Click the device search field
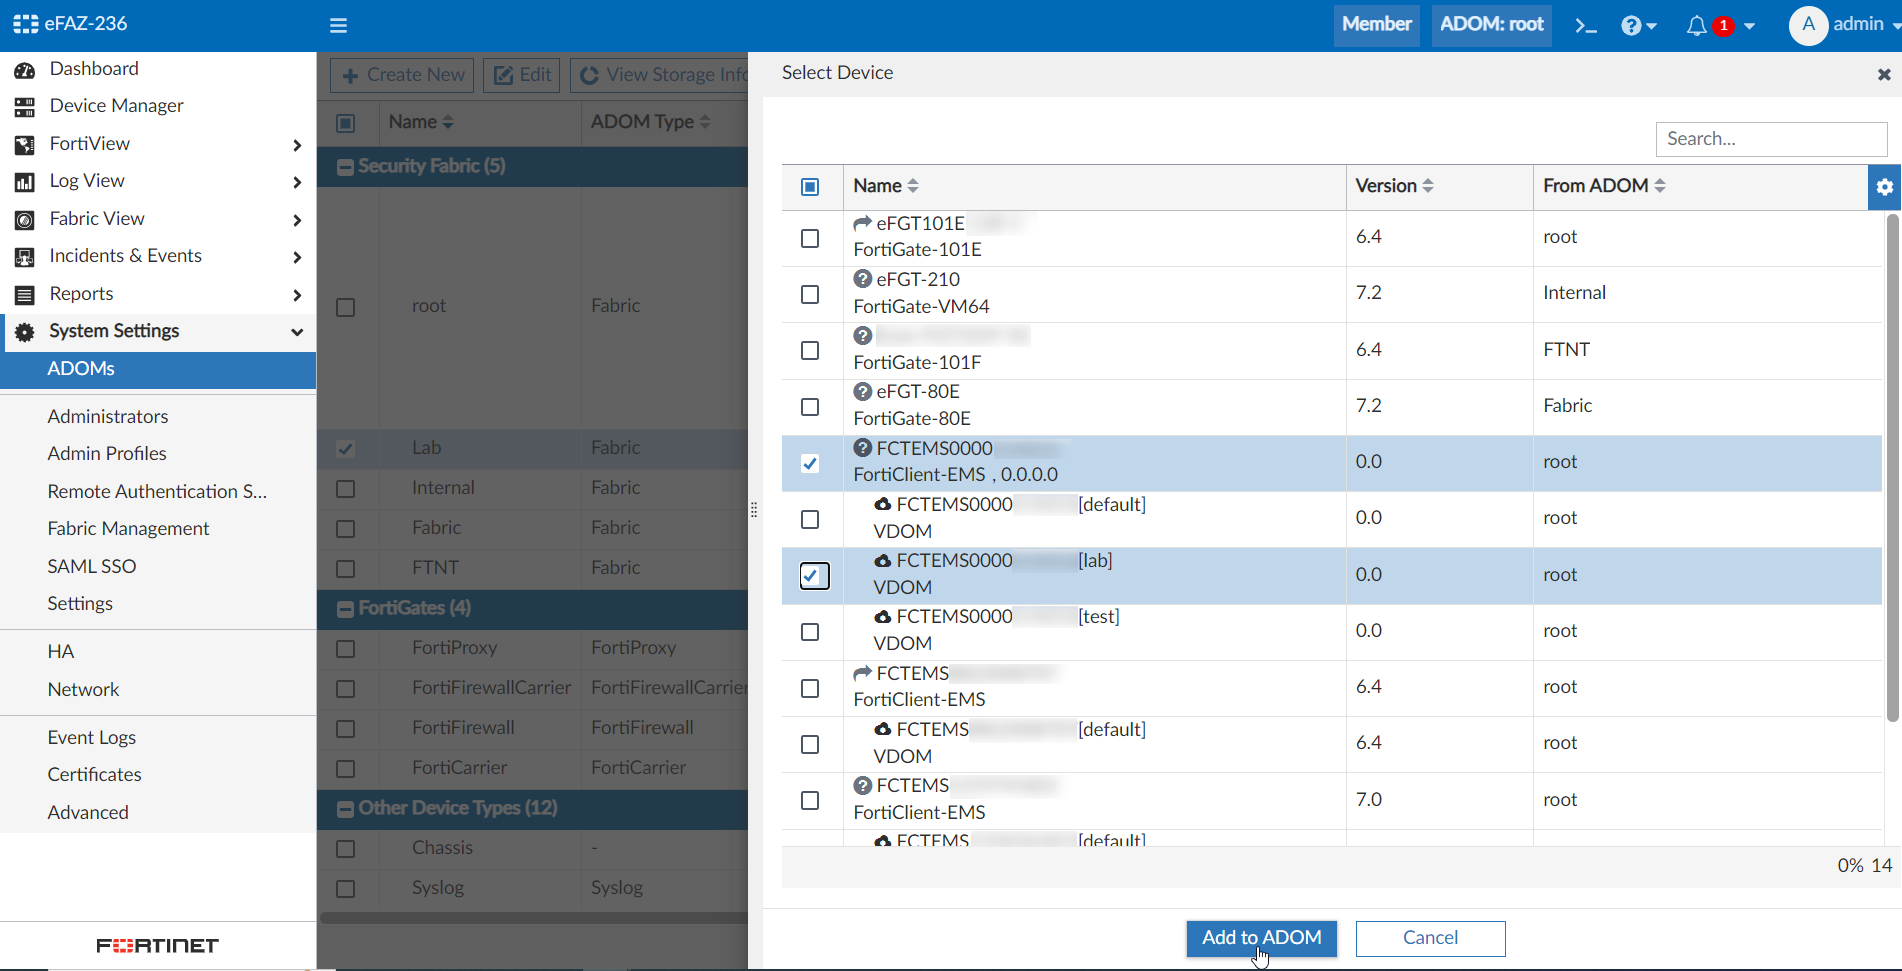Screen dimensions: 1902x971 (x=1770, y=139)
